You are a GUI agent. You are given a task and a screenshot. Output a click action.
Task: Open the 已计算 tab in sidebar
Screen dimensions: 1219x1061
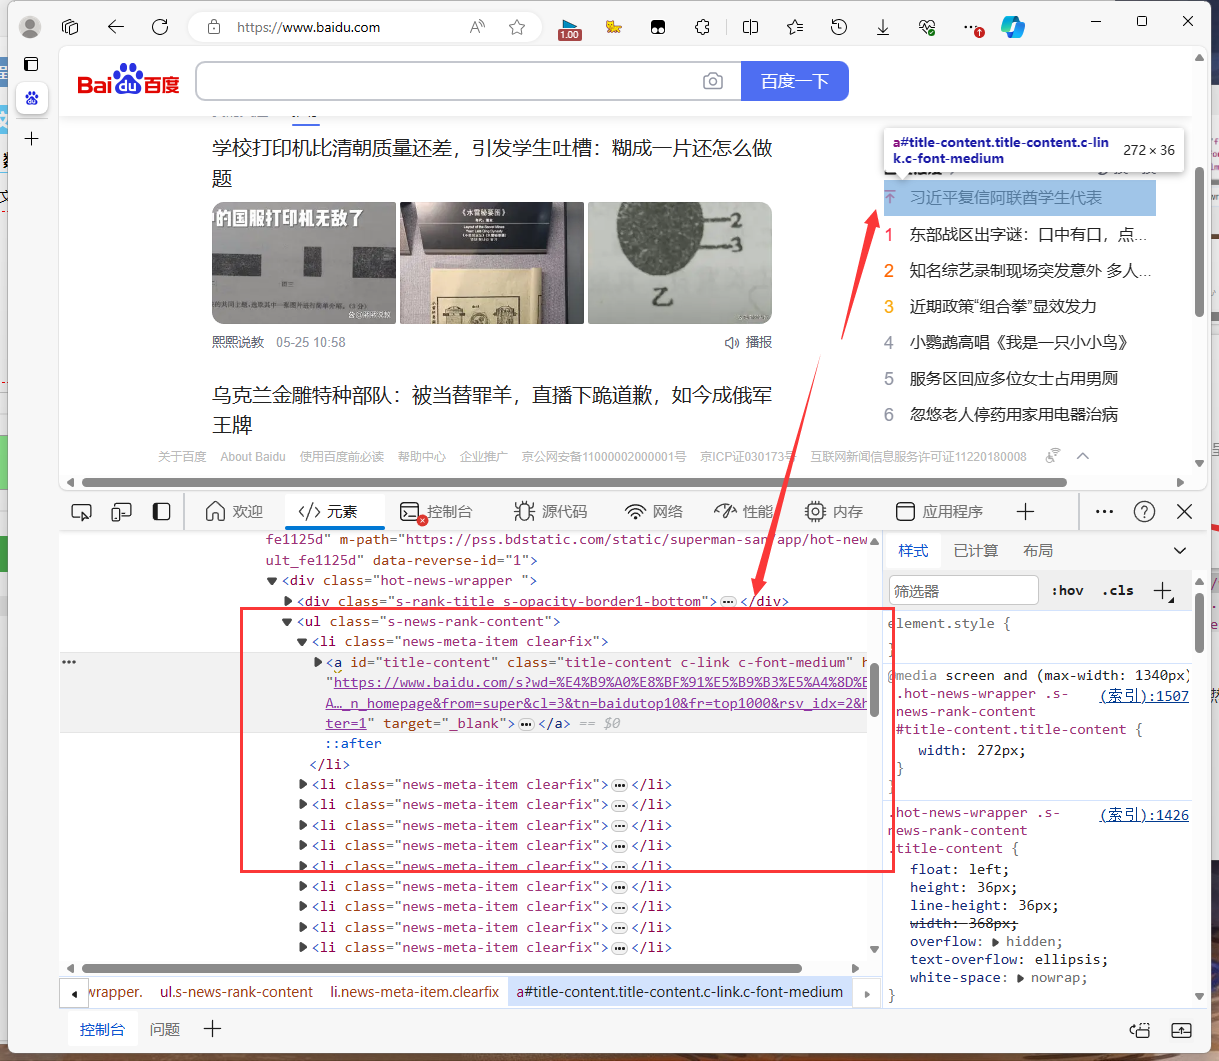click(x=975, y=551)
